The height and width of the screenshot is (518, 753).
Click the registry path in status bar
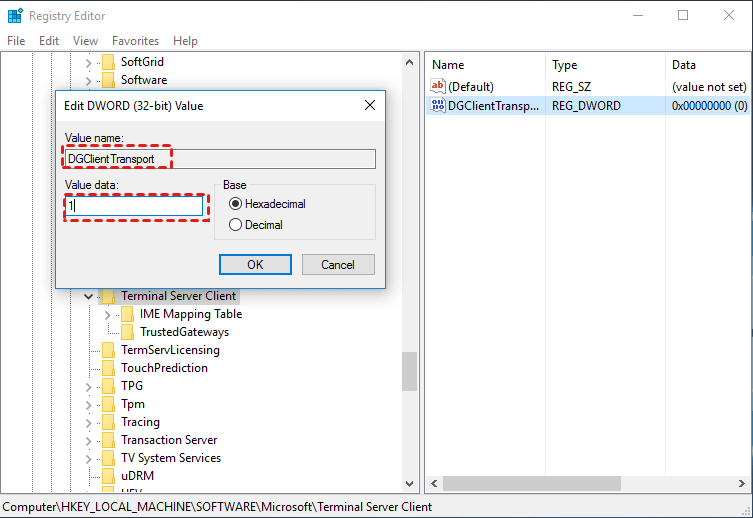coord(217,507)
